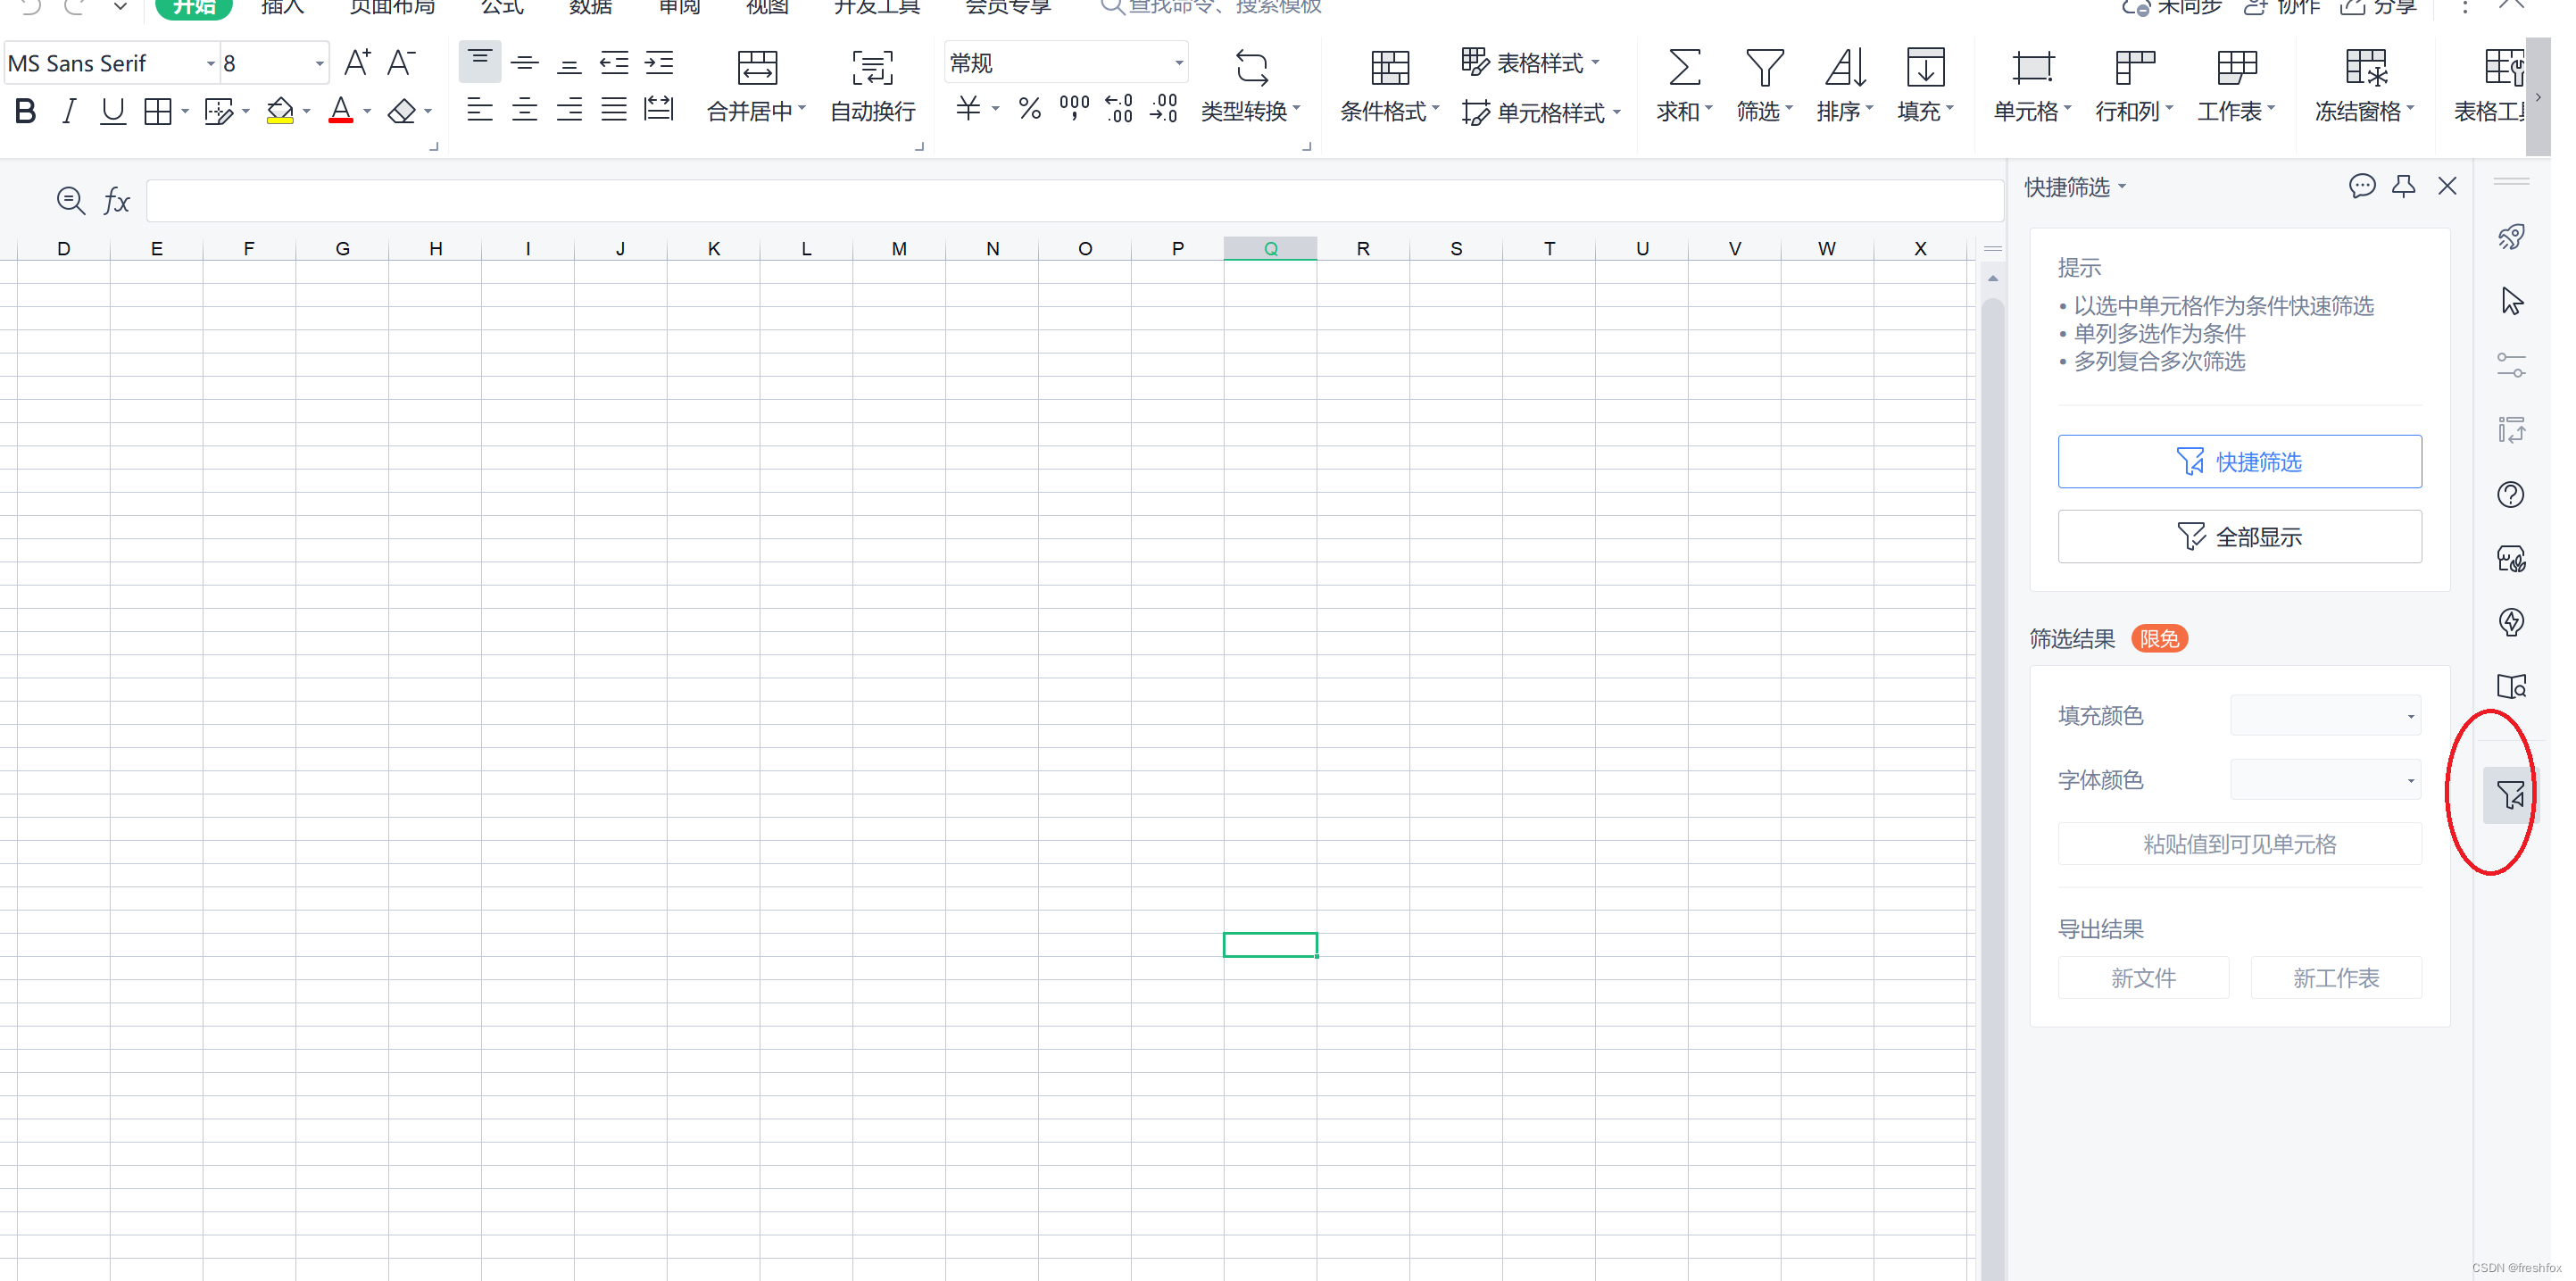The height and width of the screenshot is (1281, 2576).
Task: Click the AutoSum sigma icon
Action: [x=1683, y=68]
